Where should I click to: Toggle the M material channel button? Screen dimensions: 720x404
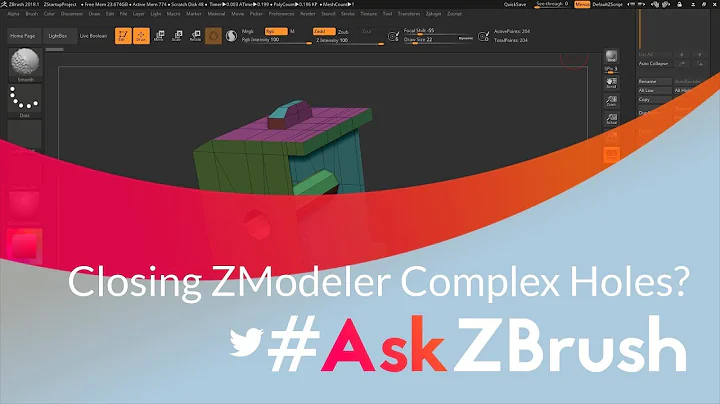point(292,31)
